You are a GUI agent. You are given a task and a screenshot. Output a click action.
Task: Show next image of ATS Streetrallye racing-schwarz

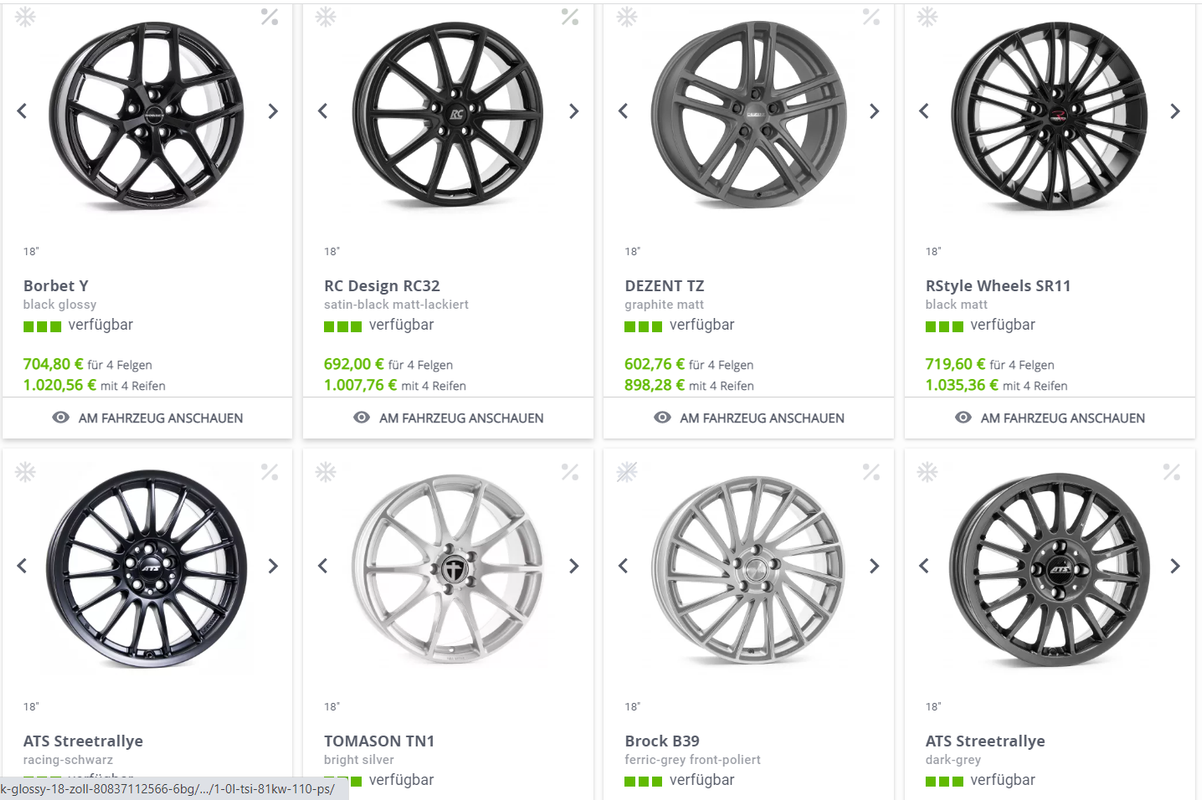[x=273, y=566]
